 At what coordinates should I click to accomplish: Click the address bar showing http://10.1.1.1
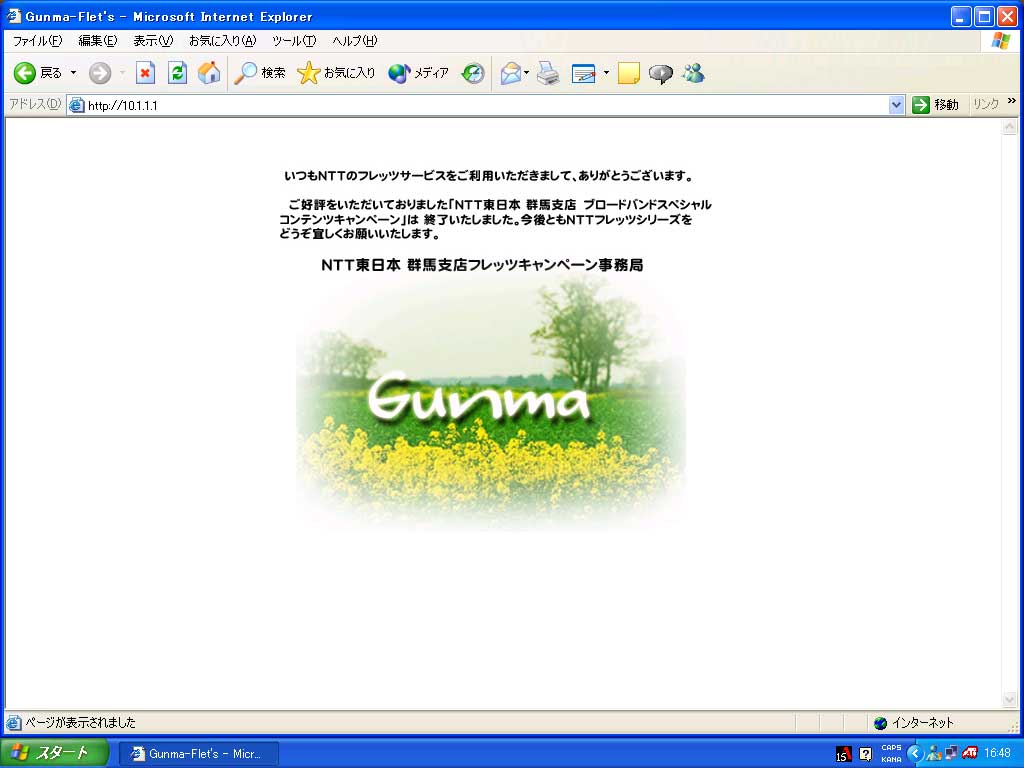click(487, 105)
